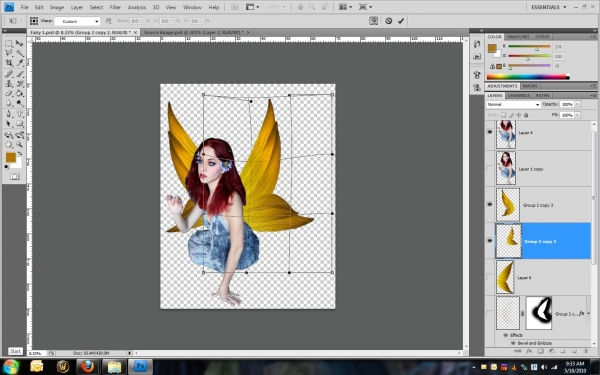The image size is (600, 375).
Task: Select the Move tool
Action: pos(20,44)
